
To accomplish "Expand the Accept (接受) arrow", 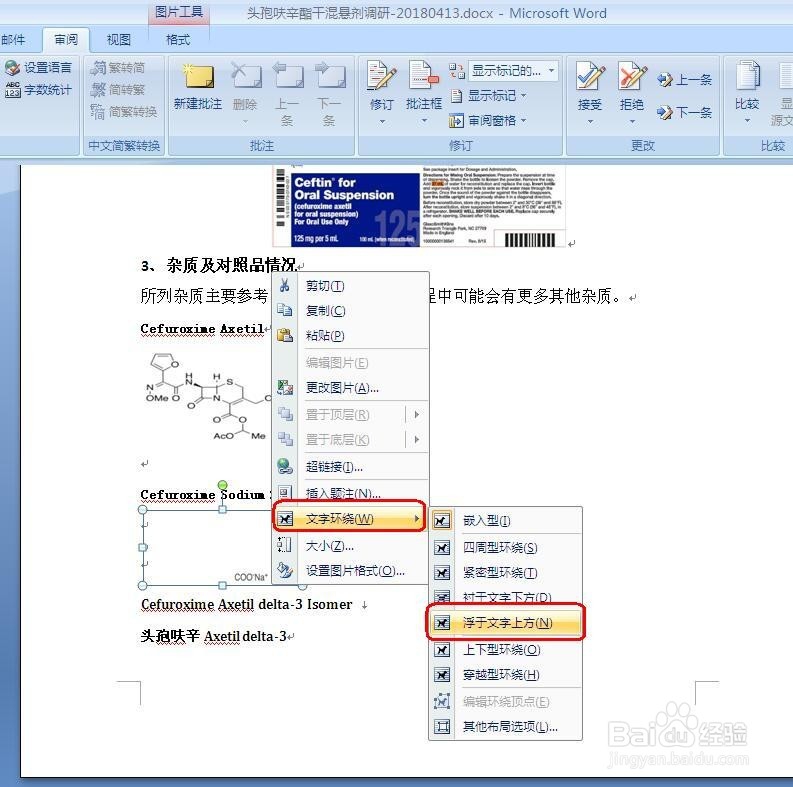I will [590, 122].
